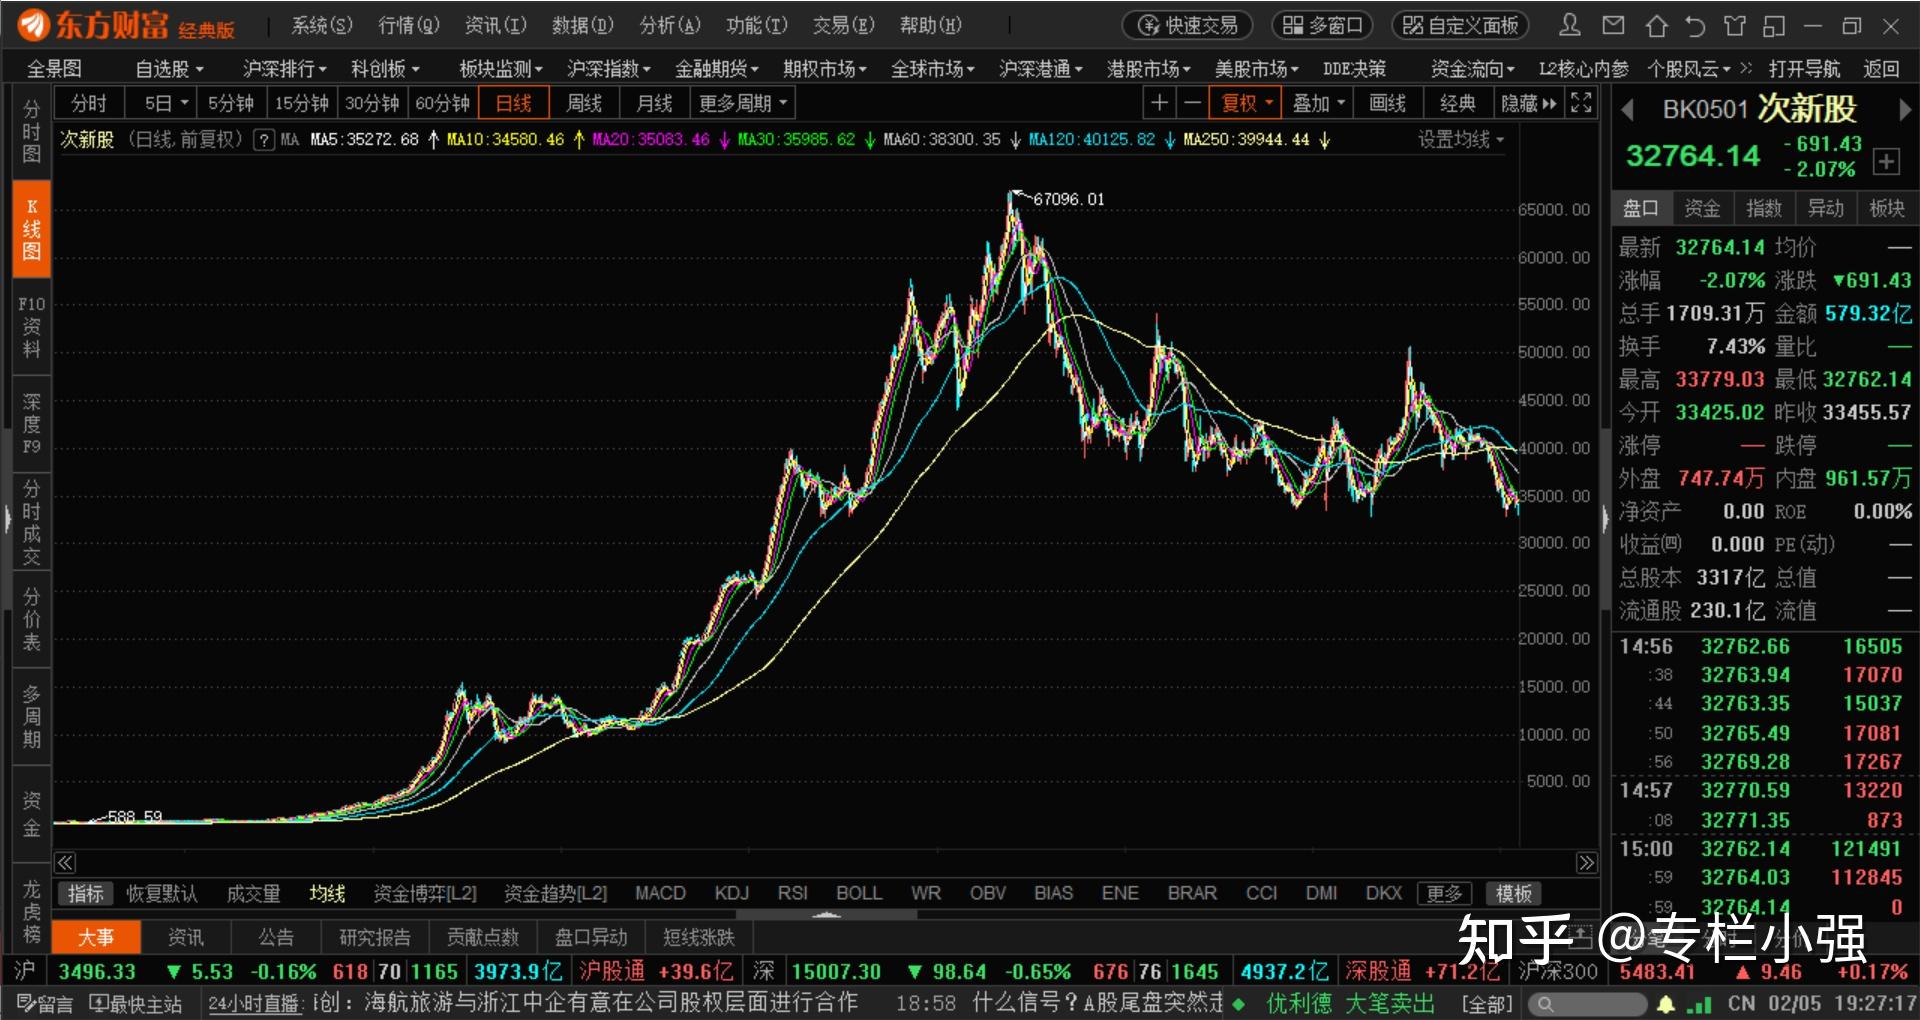Go to previous stock with left arrow
Viewport: 1920px width, 1020px height.
click(1627, 109)
